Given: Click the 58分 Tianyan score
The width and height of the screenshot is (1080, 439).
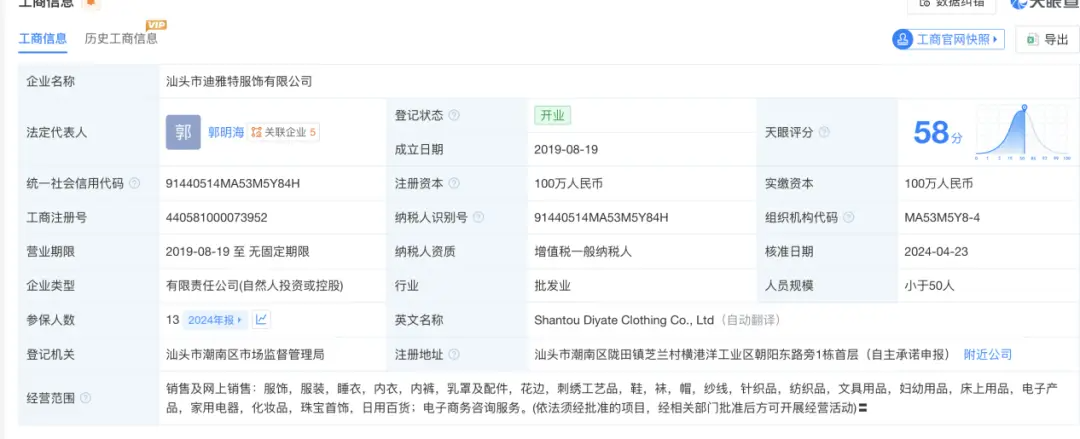Looking at the screenshot, I should pyautogui.click(x=937, y=133).
